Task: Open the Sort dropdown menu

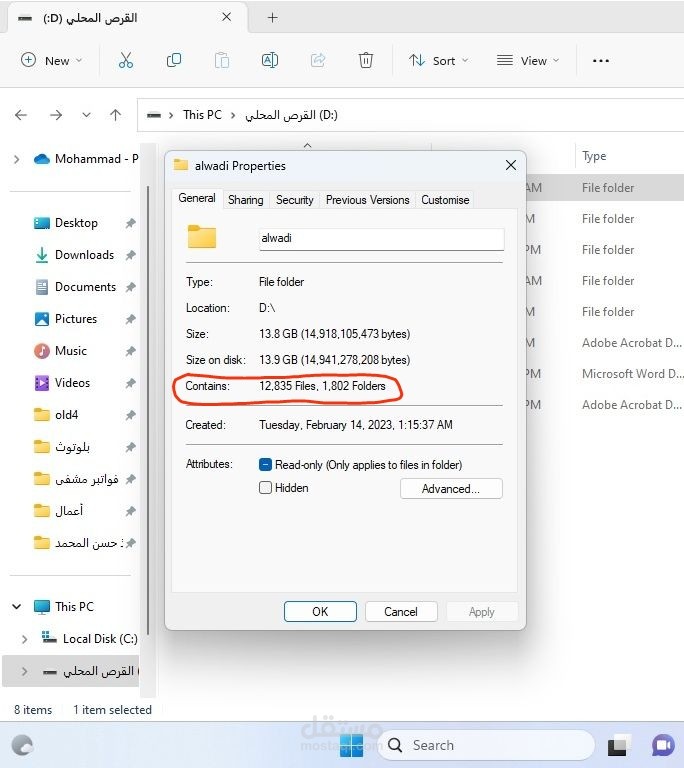Action: point(439,61)
